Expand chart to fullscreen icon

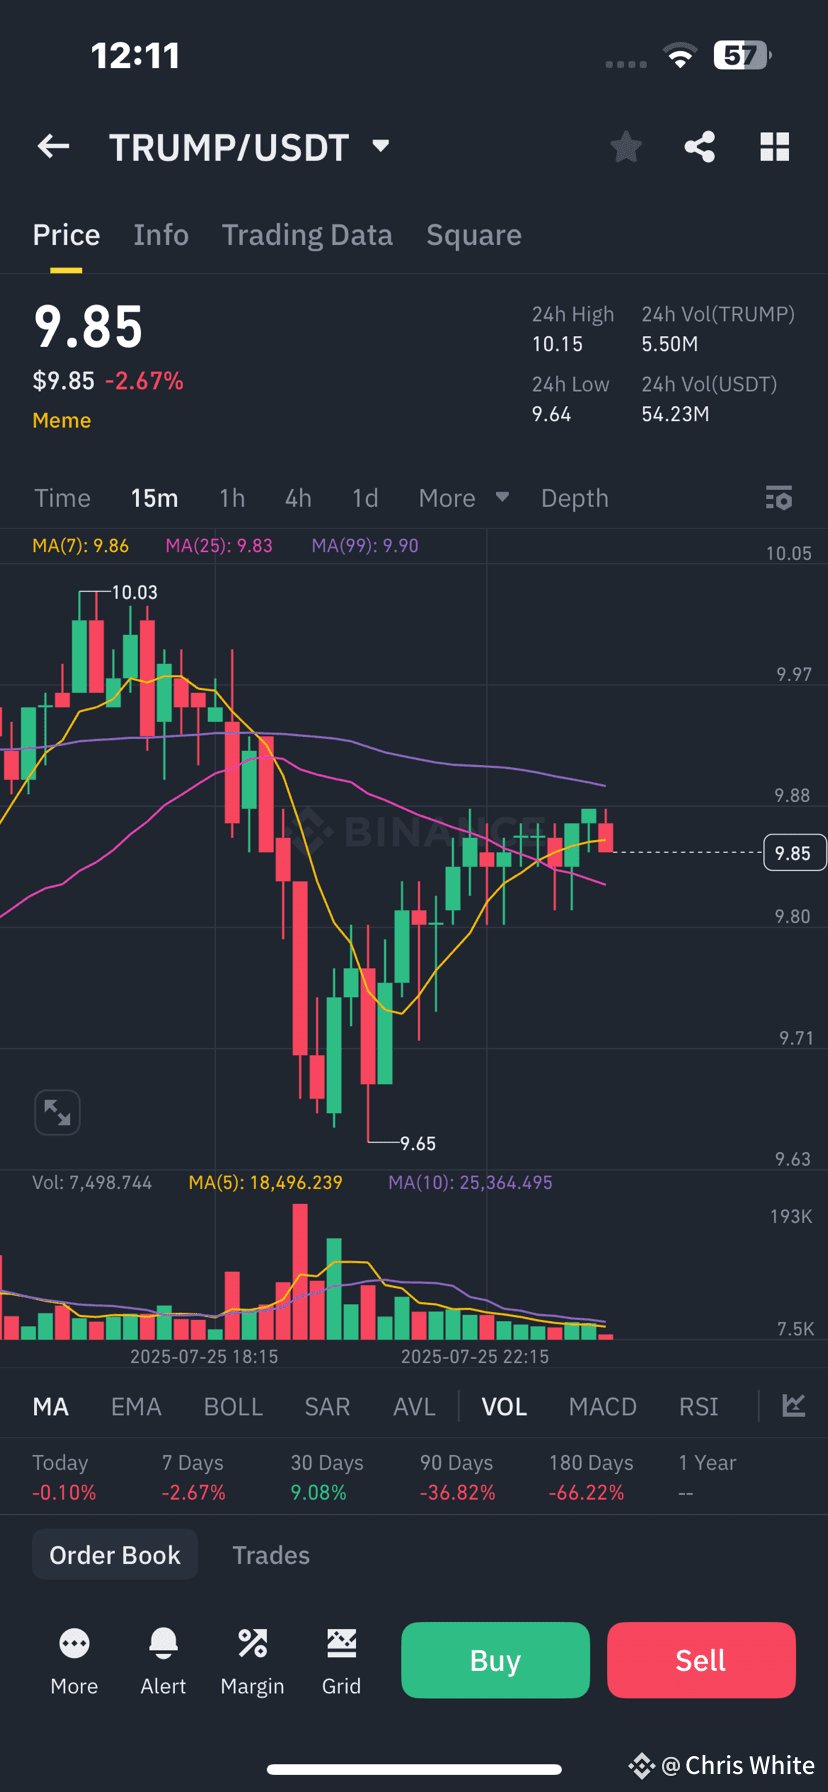[57, 1112]
